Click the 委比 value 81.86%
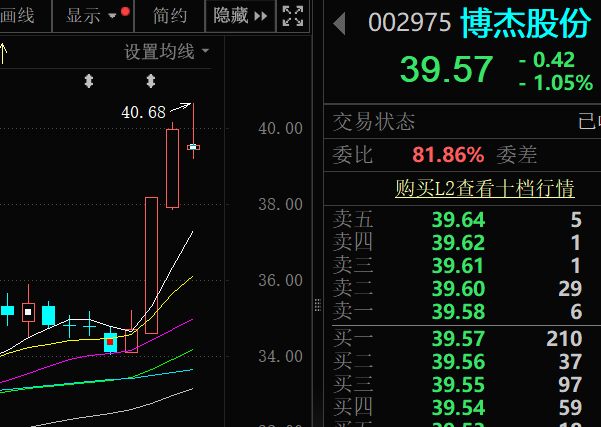This screenshot has width=601, height=427. point(448,155)
